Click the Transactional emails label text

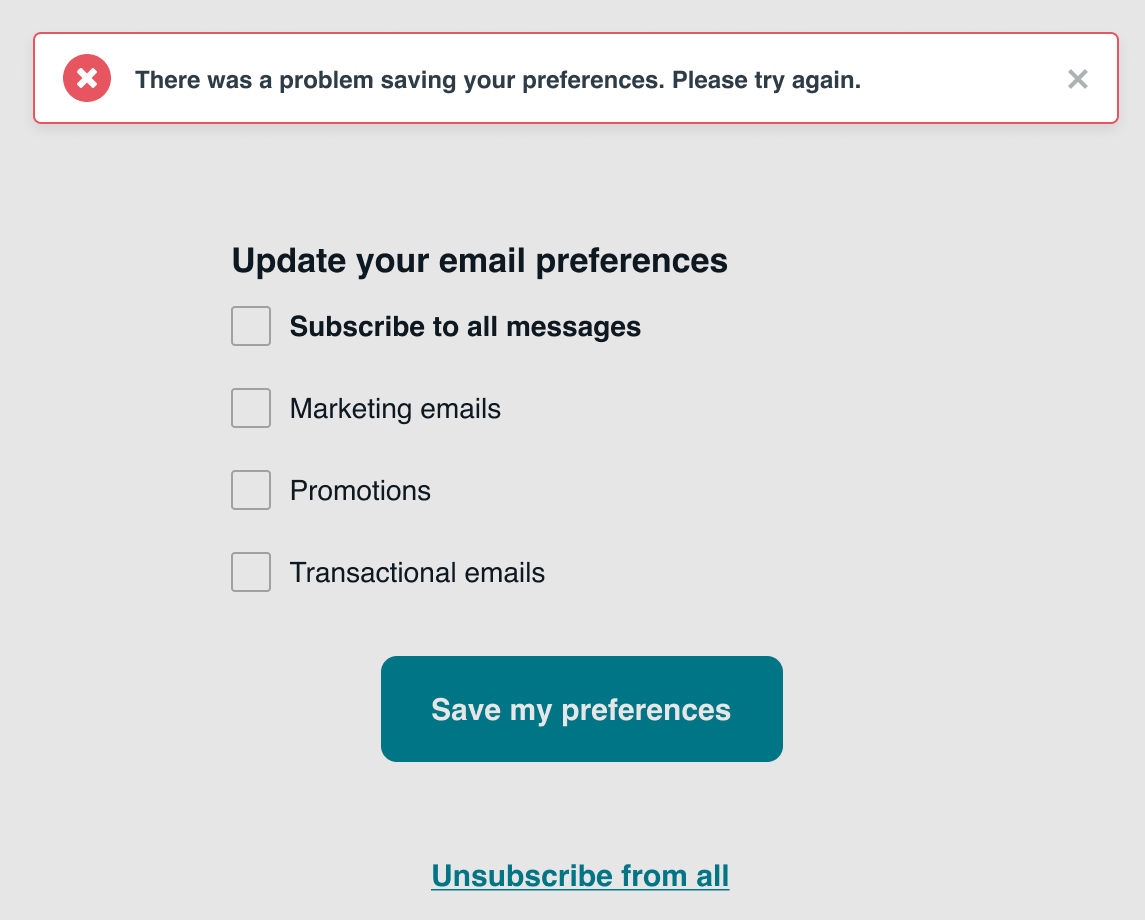click(417, 573)
